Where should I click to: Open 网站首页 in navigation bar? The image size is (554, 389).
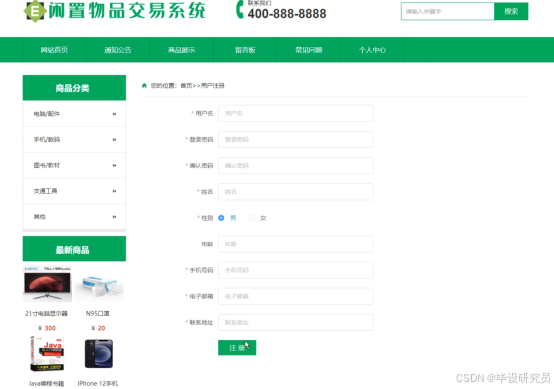coord(54,50)
